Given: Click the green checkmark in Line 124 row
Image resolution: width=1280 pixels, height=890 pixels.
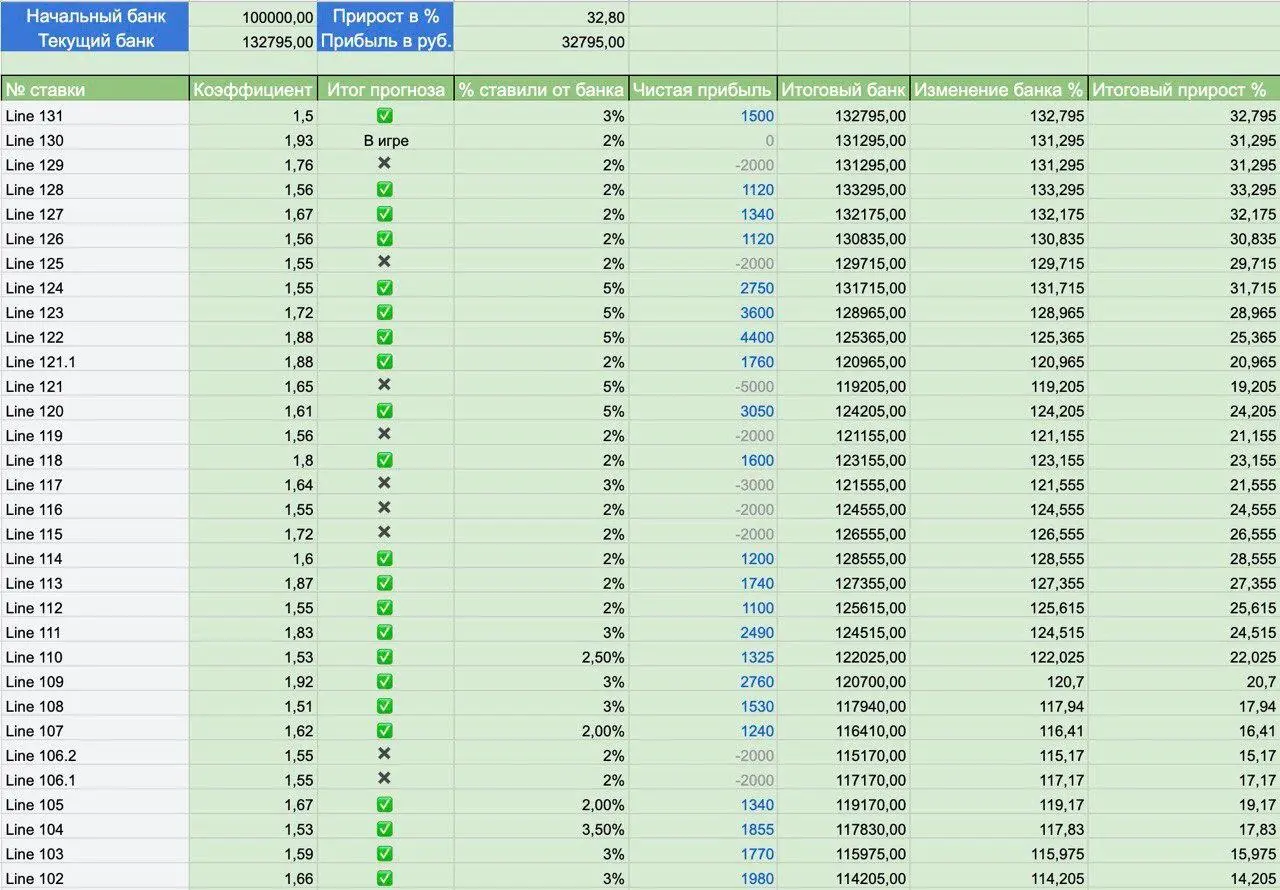Looking at the screenshot, I should pyautogui.click(x=385, y=288).
